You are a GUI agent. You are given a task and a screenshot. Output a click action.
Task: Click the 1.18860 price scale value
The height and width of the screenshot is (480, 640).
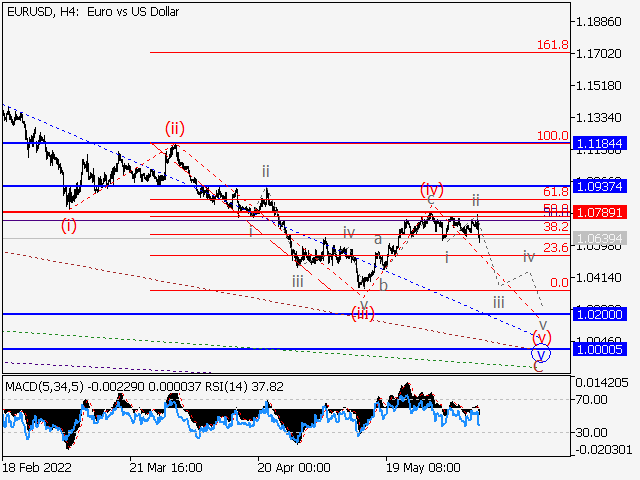[598, 21]
